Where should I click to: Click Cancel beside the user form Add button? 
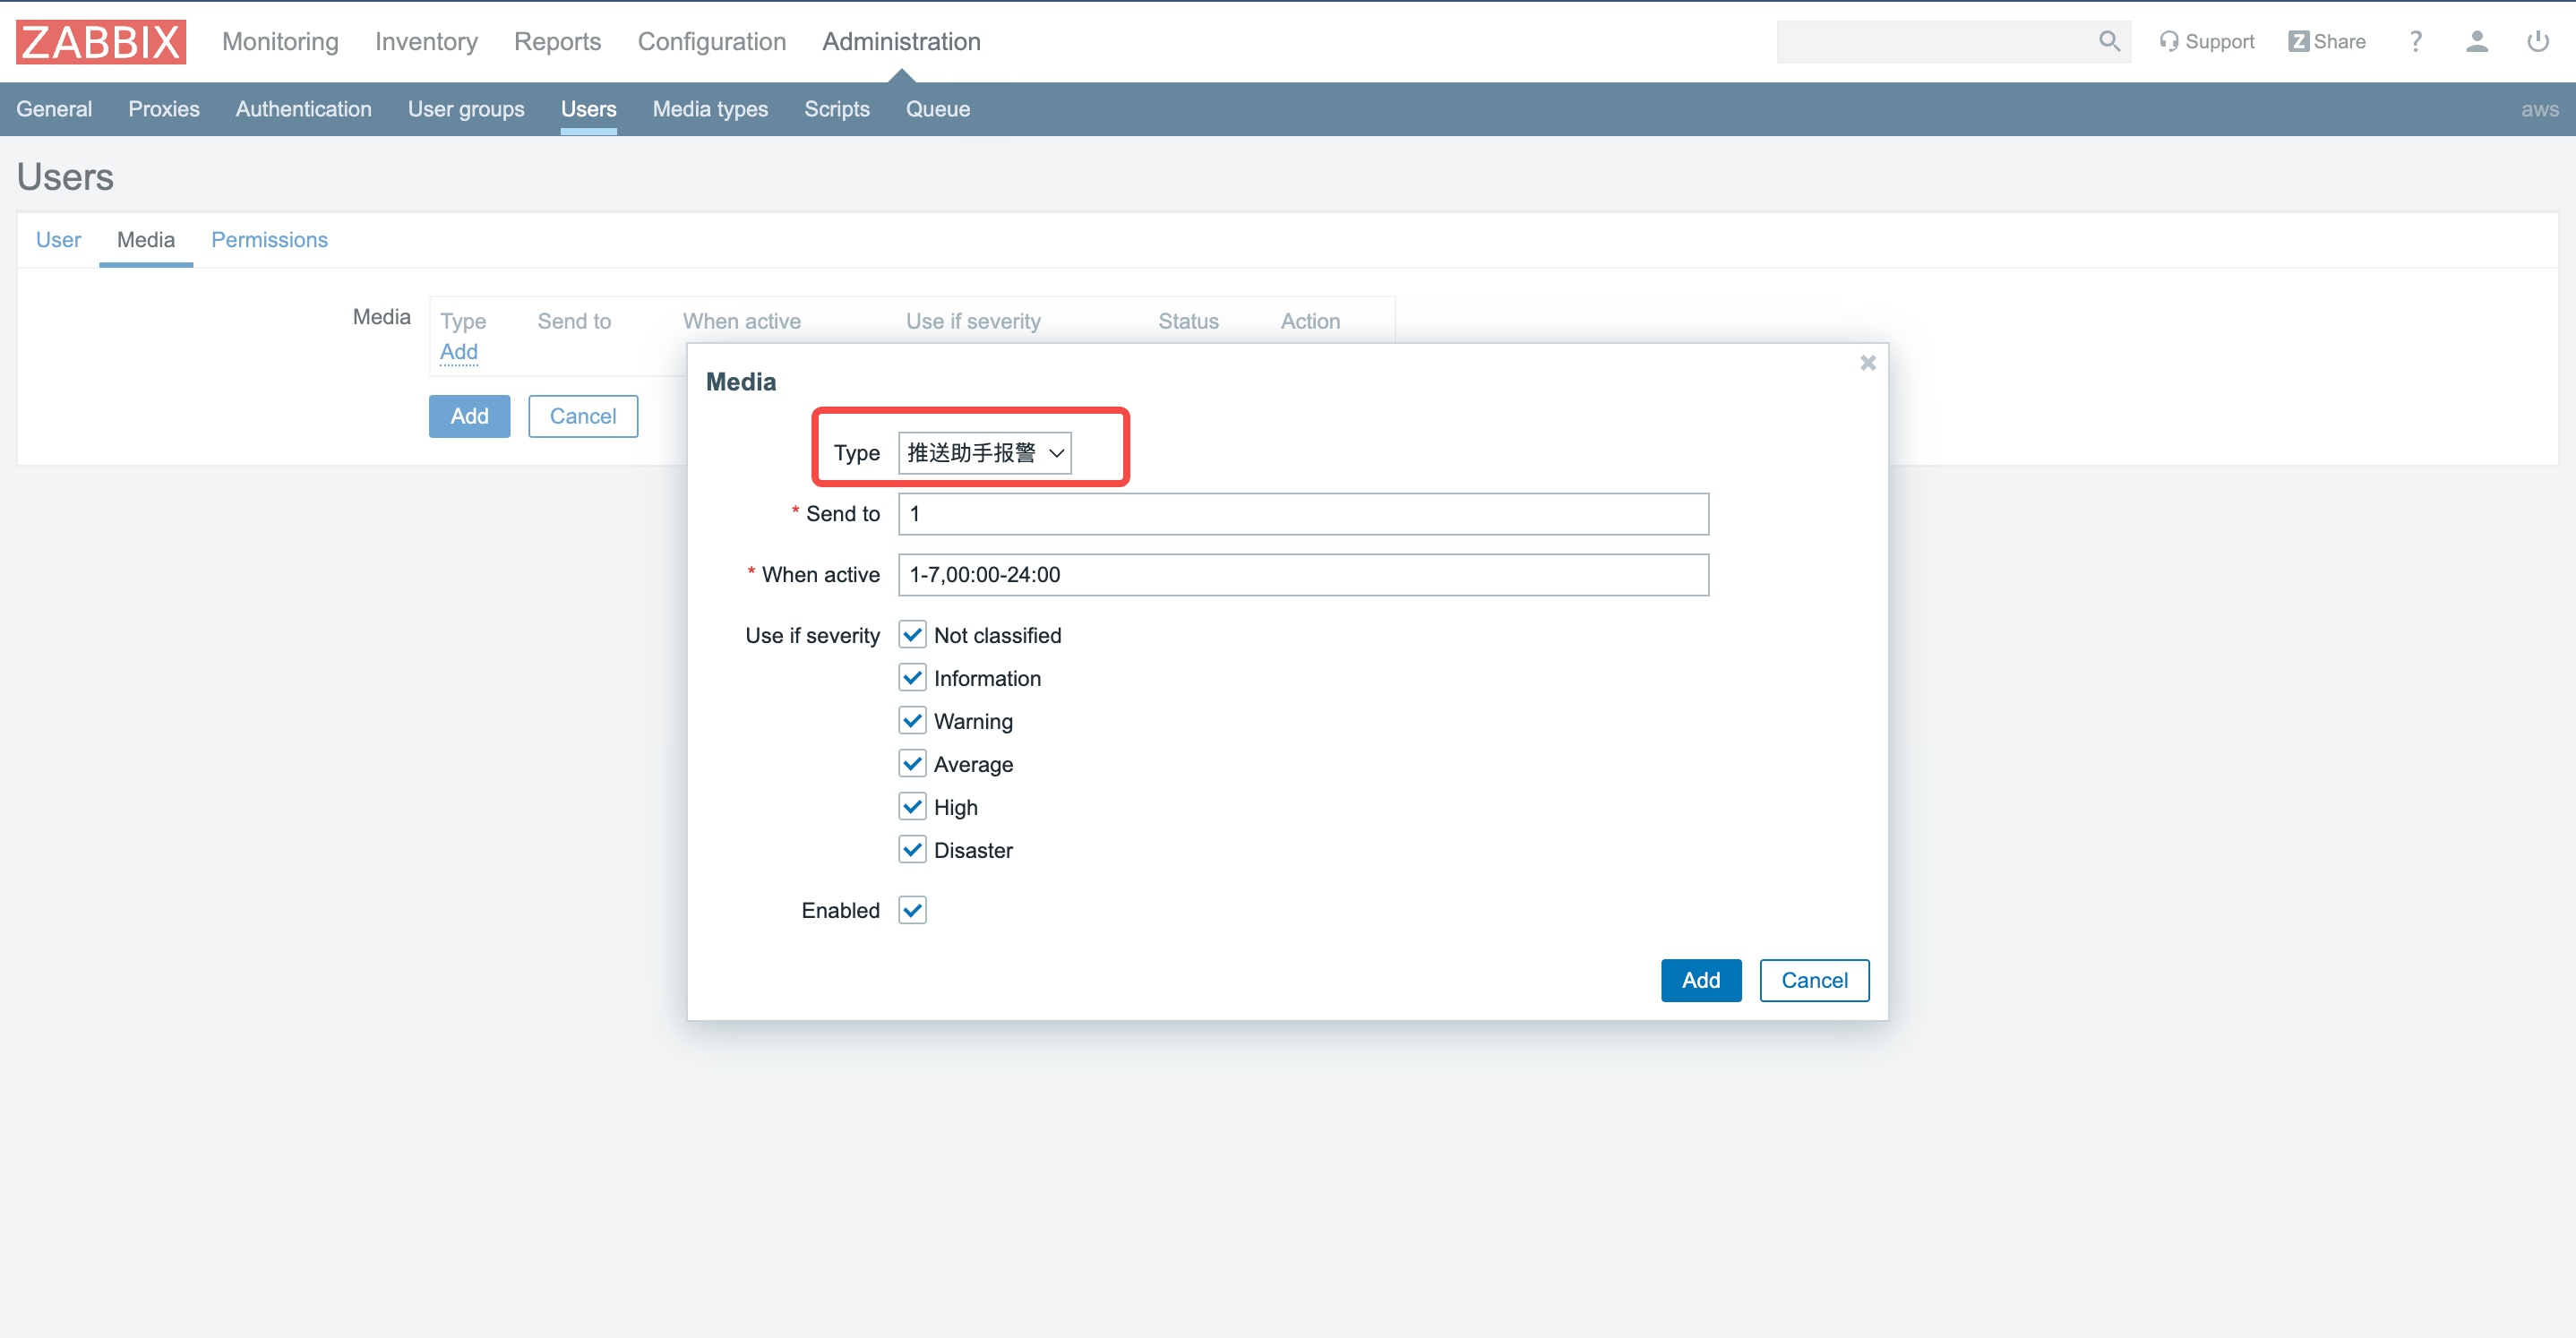click(583, 416)
